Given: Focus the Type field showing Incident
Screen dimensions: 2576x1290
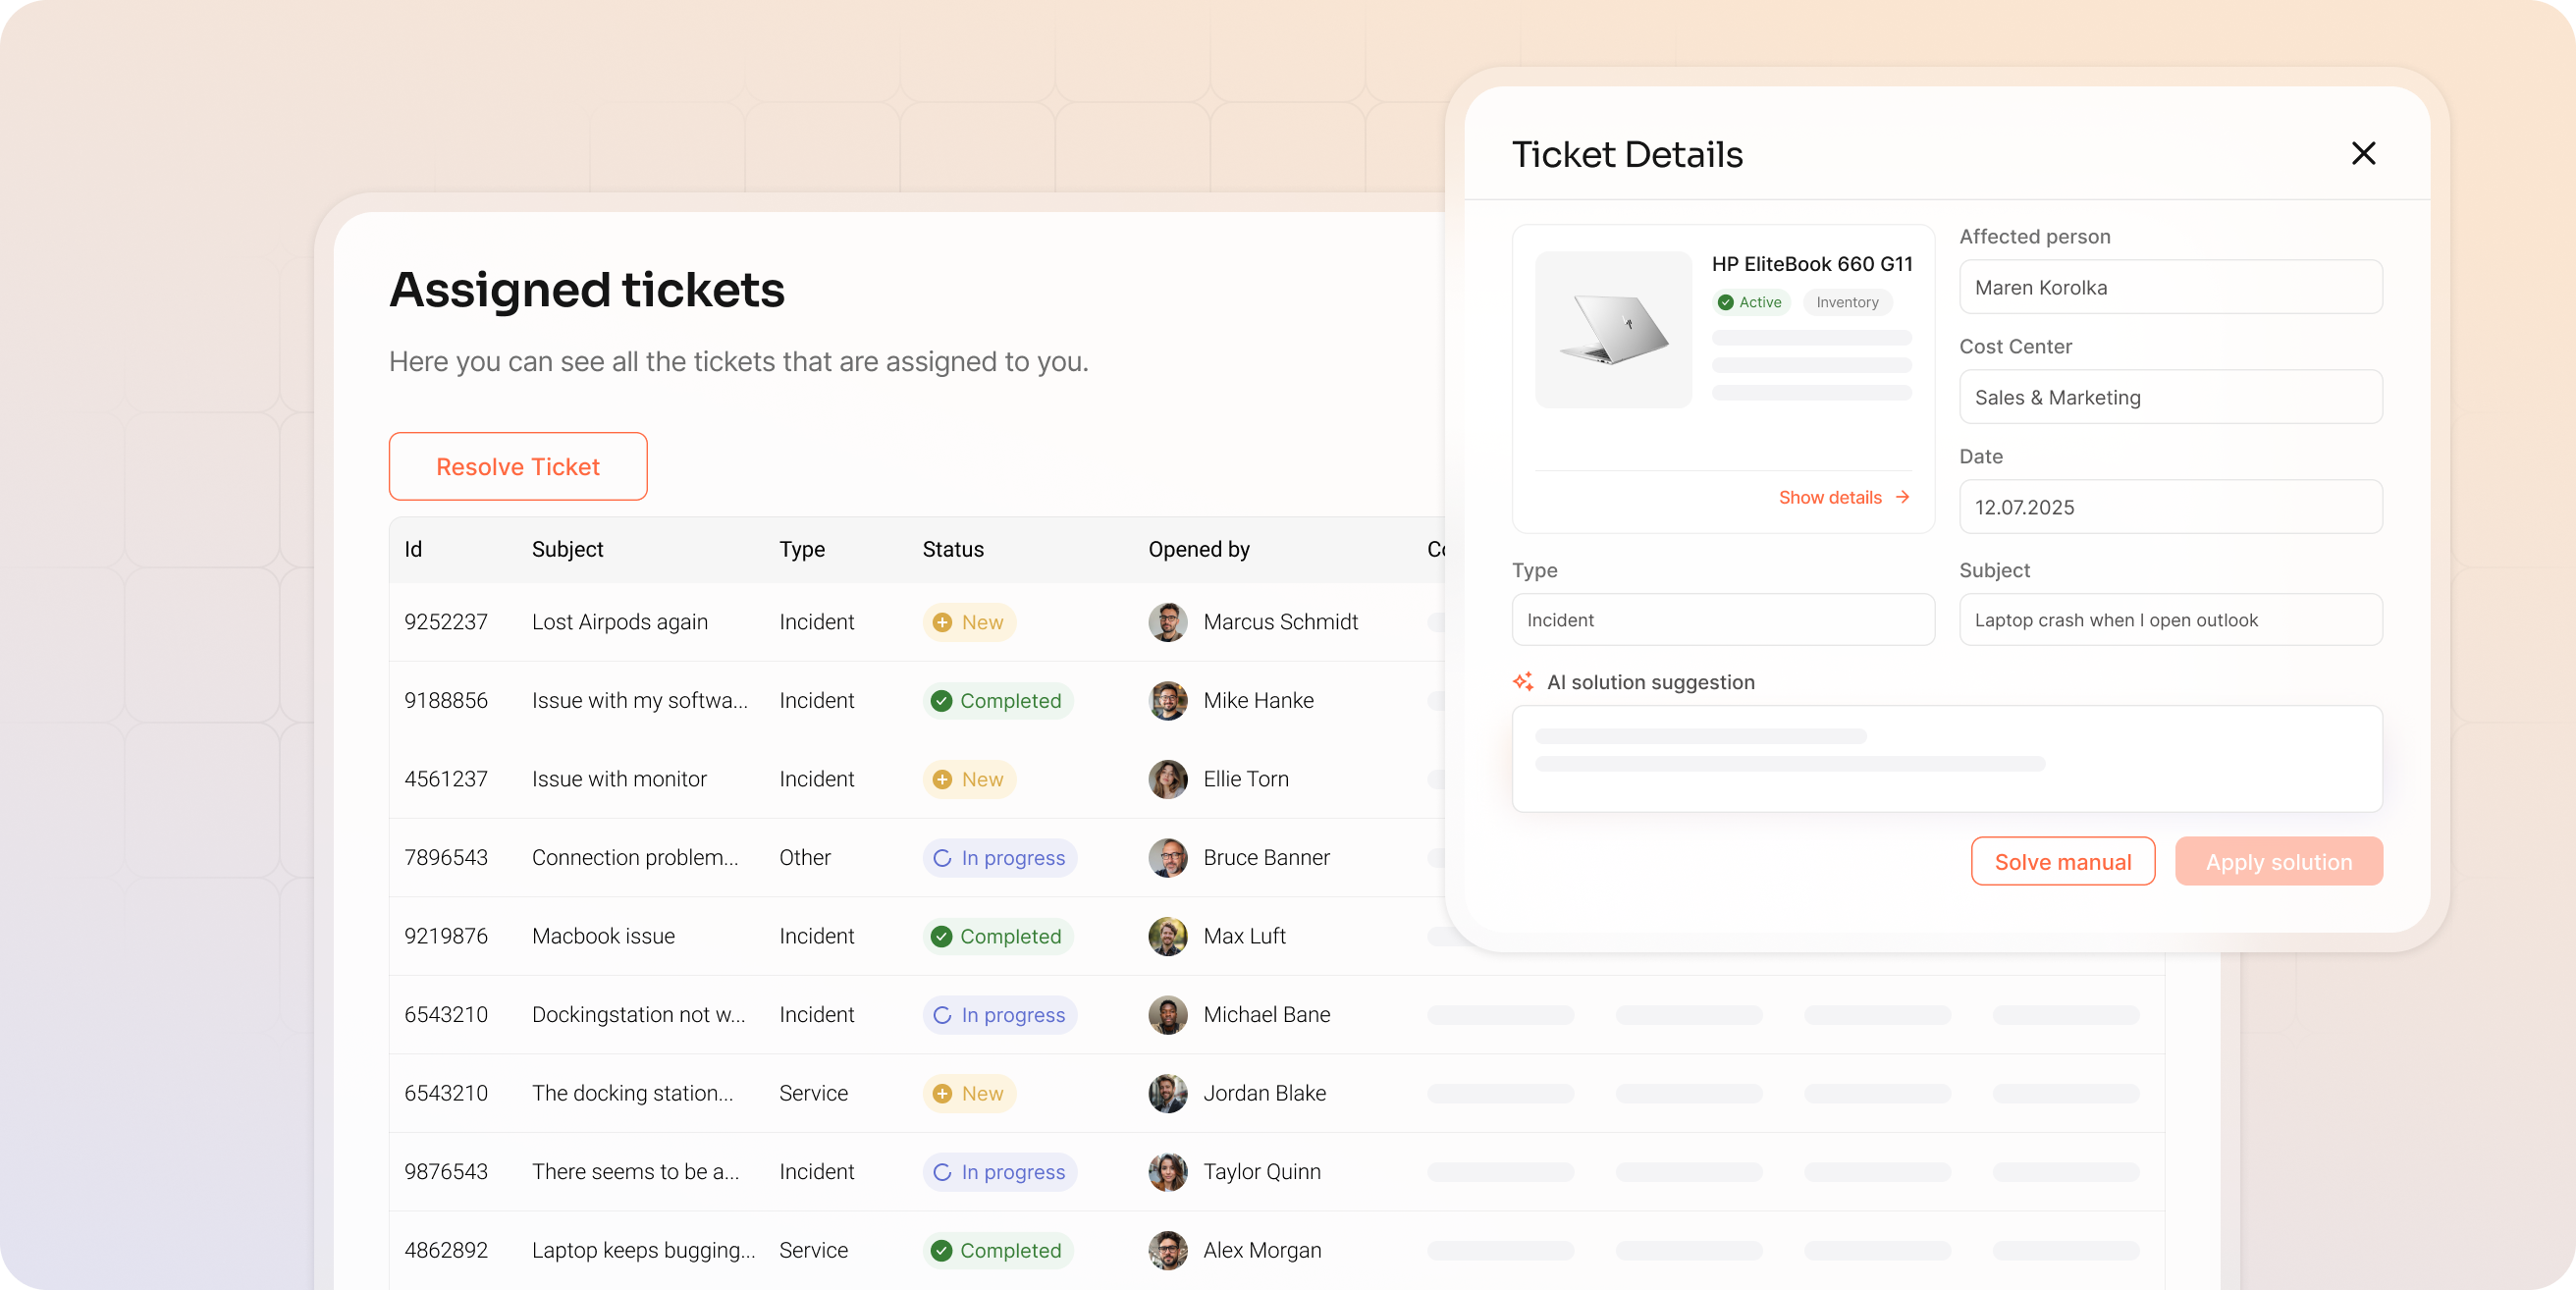Looking at the screenshot, I should (1723, 620).
